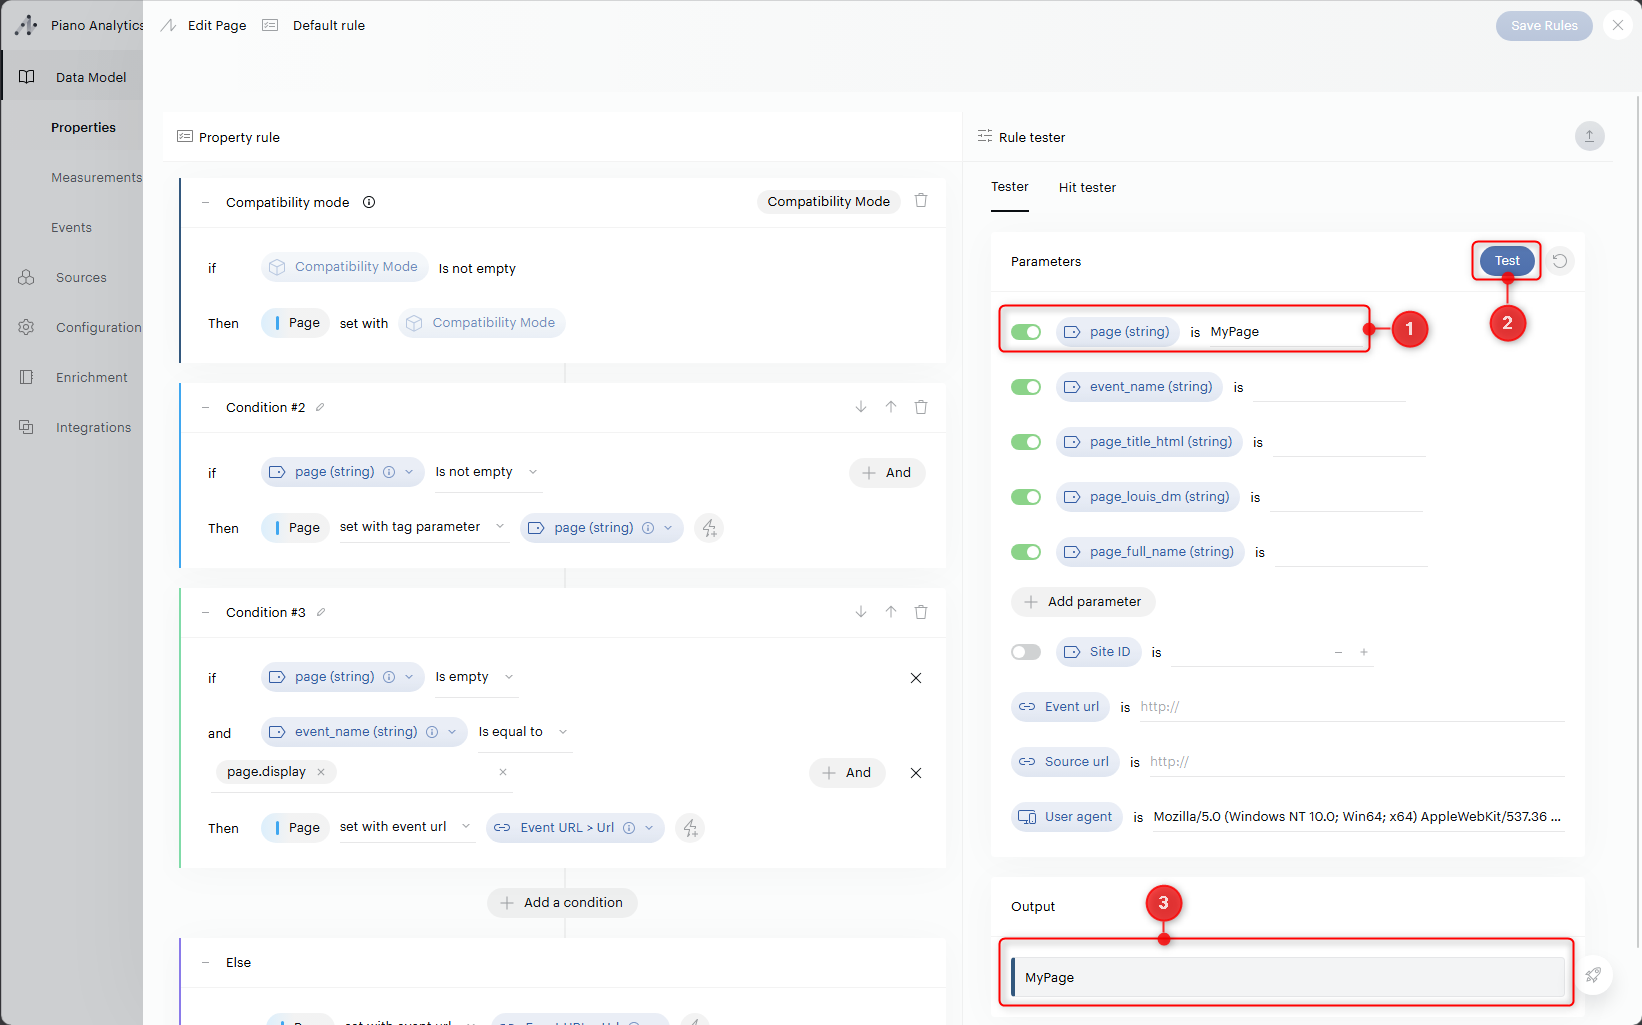Click the Event url input field
Image resolution: width=1642 pixels, height=1025 pixels.
[x=1350, y=707]
